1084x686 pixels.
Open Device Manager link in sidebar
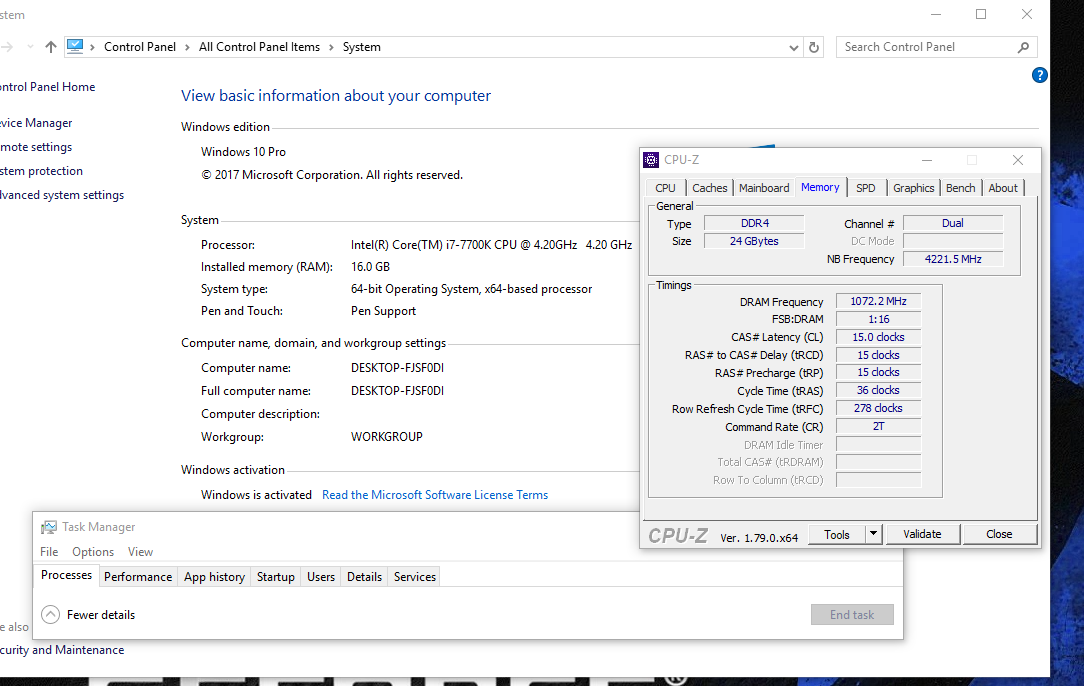tap(36, 123)
